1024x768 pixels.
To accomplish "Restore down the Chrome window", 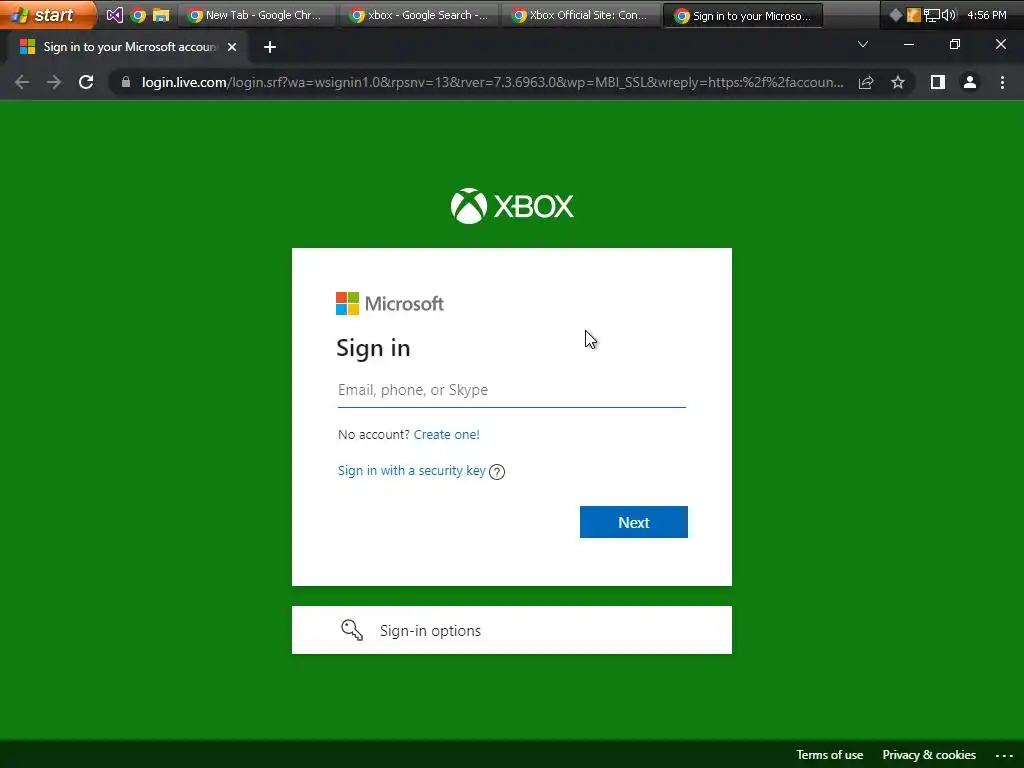I will [955, 44].
